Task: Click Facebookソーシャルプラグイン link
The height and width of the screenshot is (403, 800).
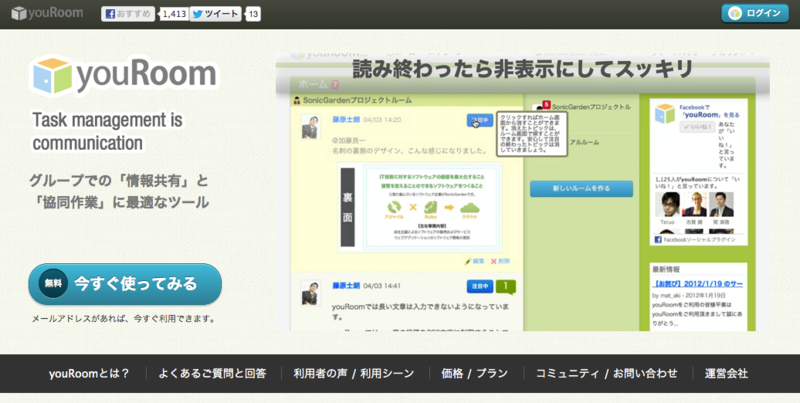Action: [x=695, y=239]
